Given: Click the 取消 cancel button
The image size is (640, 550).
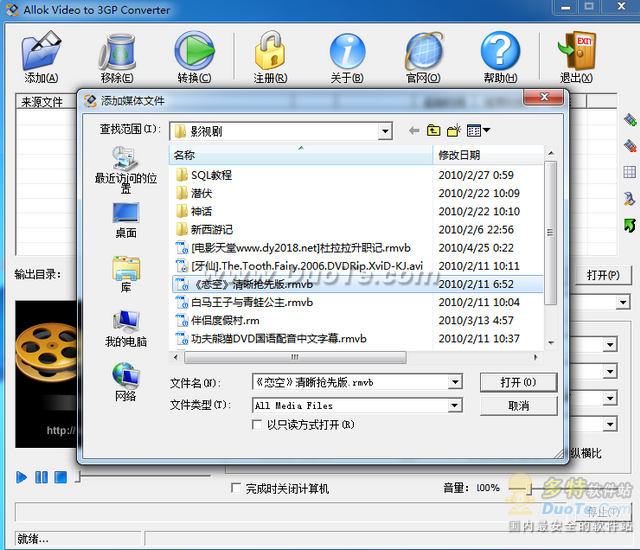Looking at the screenshot, I should [519, 406].
